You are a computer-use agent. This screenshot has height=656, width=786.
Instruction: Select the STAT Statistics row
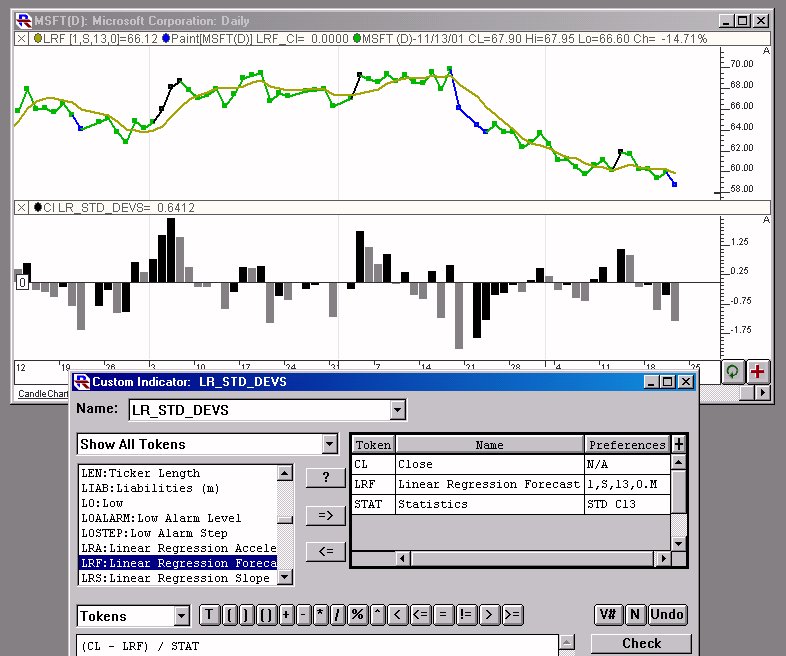point(511,504)
